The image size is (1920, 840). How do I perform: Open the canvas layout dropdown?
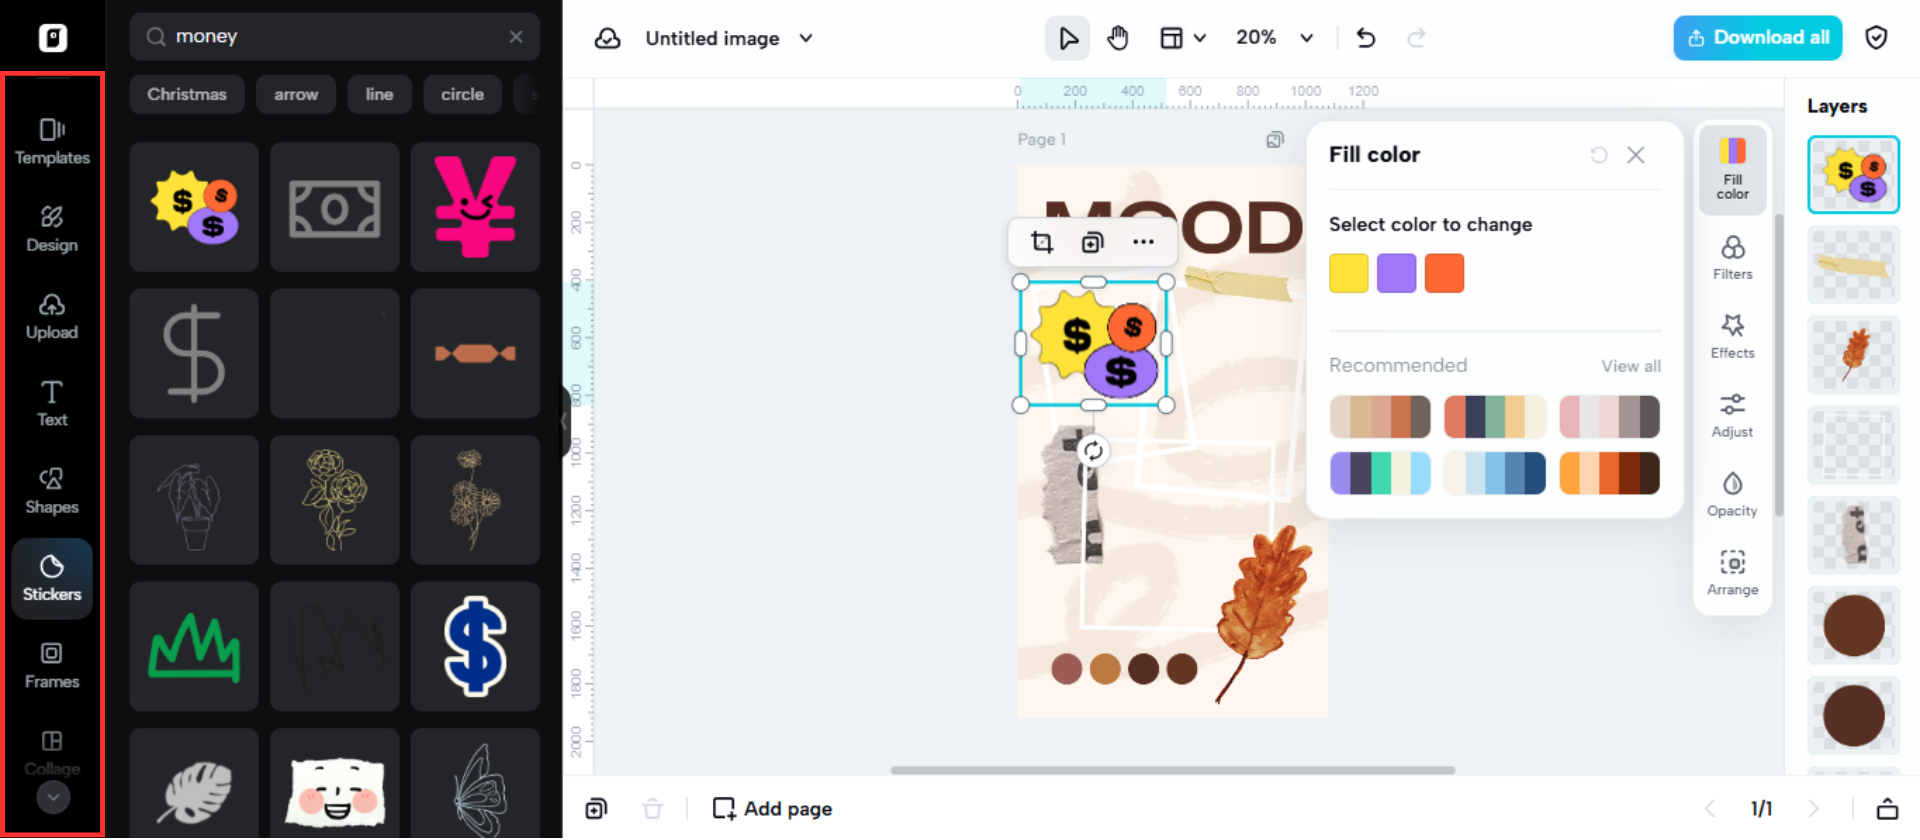1183,38
